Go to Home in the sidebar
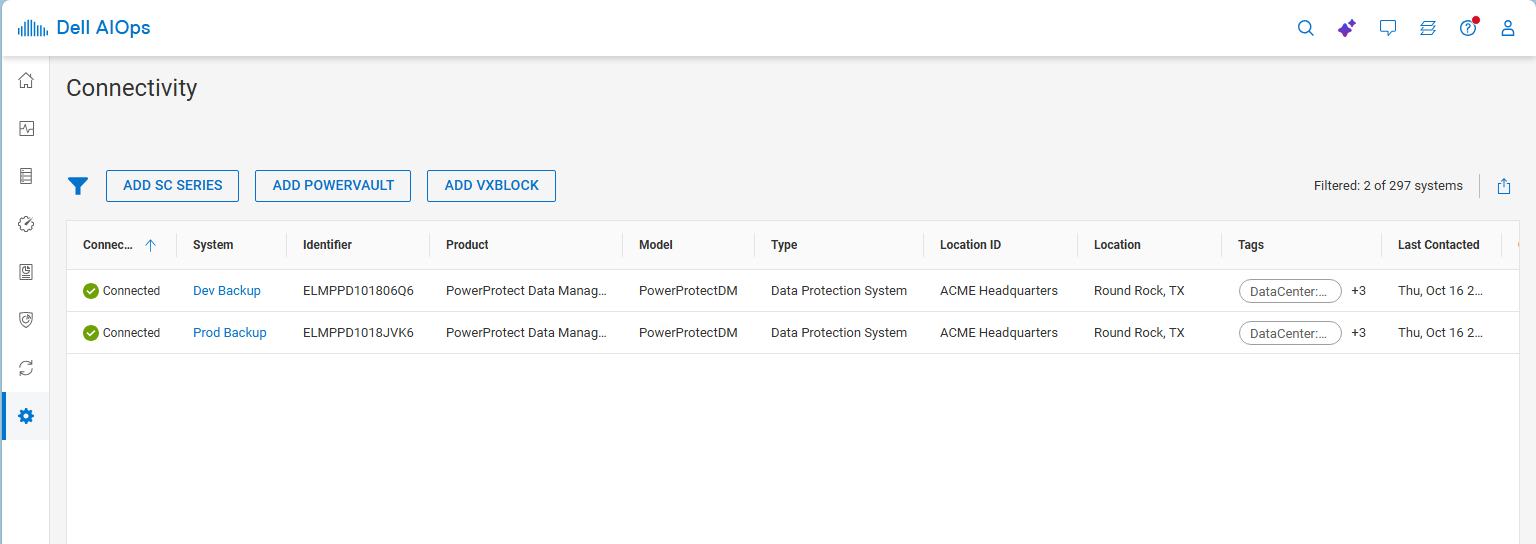Image resolution: width=1536 pixels, height=544 pixels. (x=26, y=80)
